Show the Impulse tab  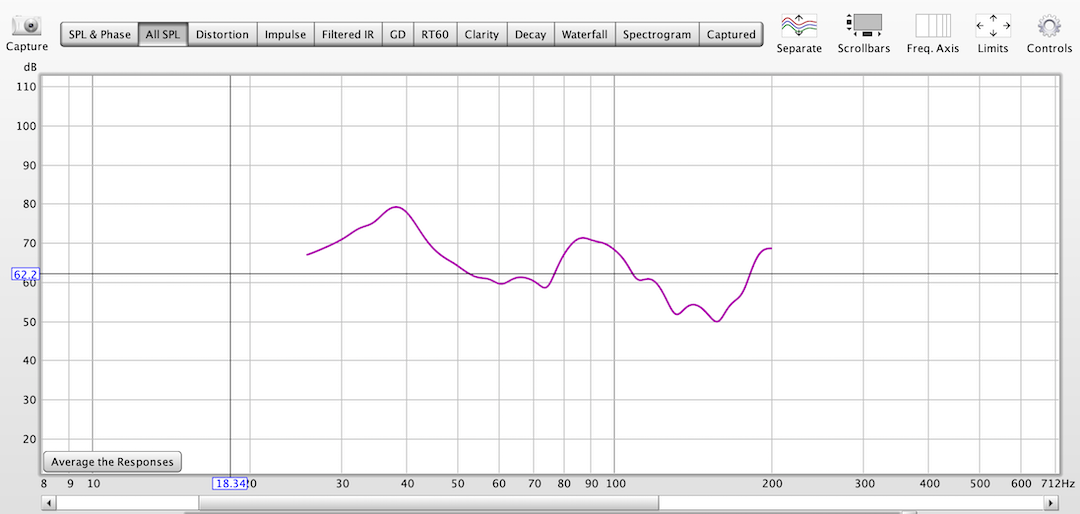(285, 34)
